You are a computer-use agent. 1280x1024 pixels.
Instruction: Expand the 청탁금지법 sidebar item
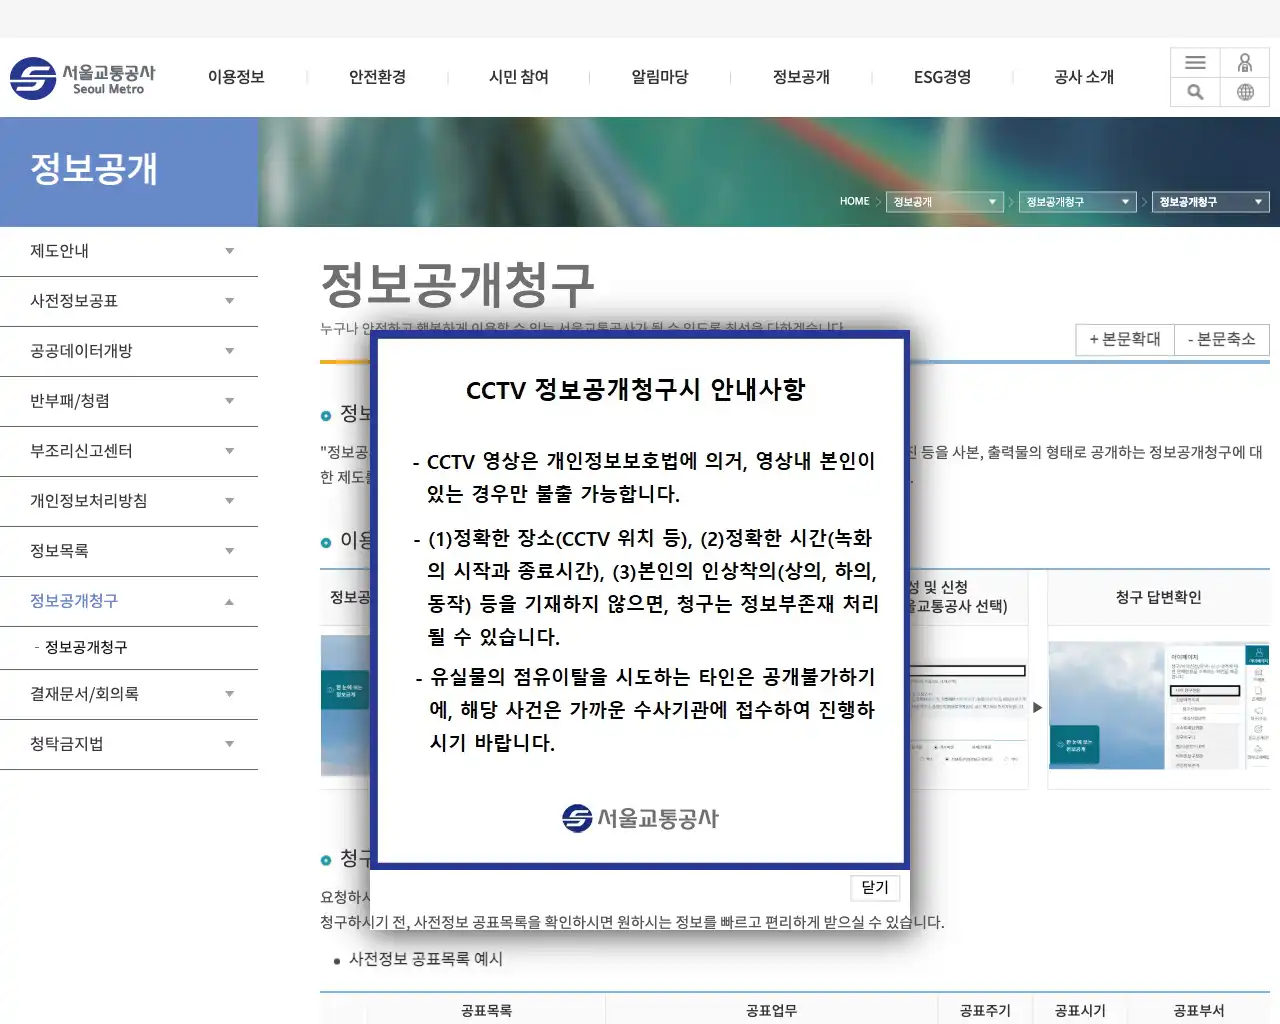[x=129, y=744]
